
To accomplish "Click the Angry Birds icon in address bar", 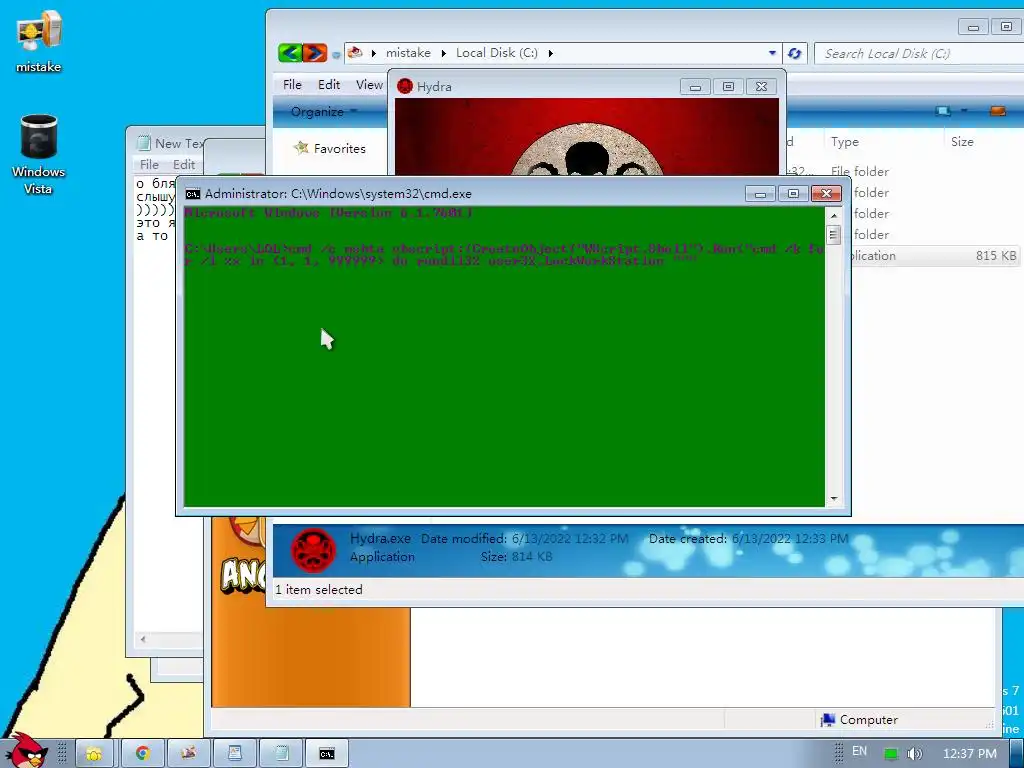I will pyautogui.click(x=355, y=52).
